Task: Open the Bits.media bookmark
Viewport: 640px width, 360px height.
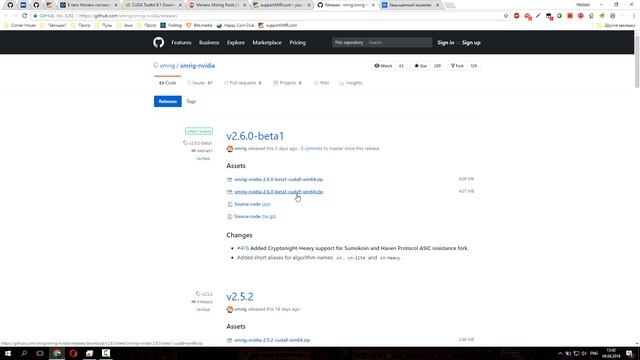Action: [199, 25]
